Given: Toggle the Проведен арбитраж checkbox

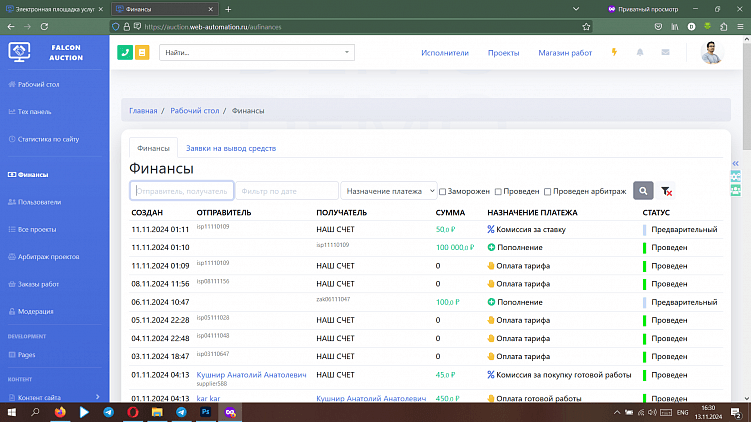Looking at the screenshot, I should pos(547,191).
